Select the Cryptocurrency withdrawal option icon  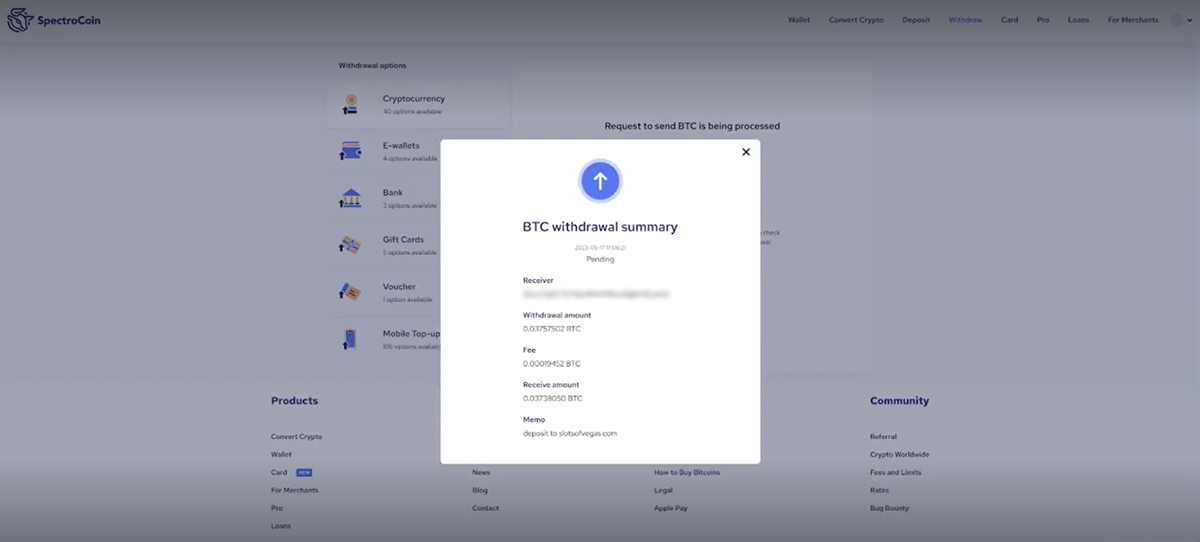coord(351,104)
